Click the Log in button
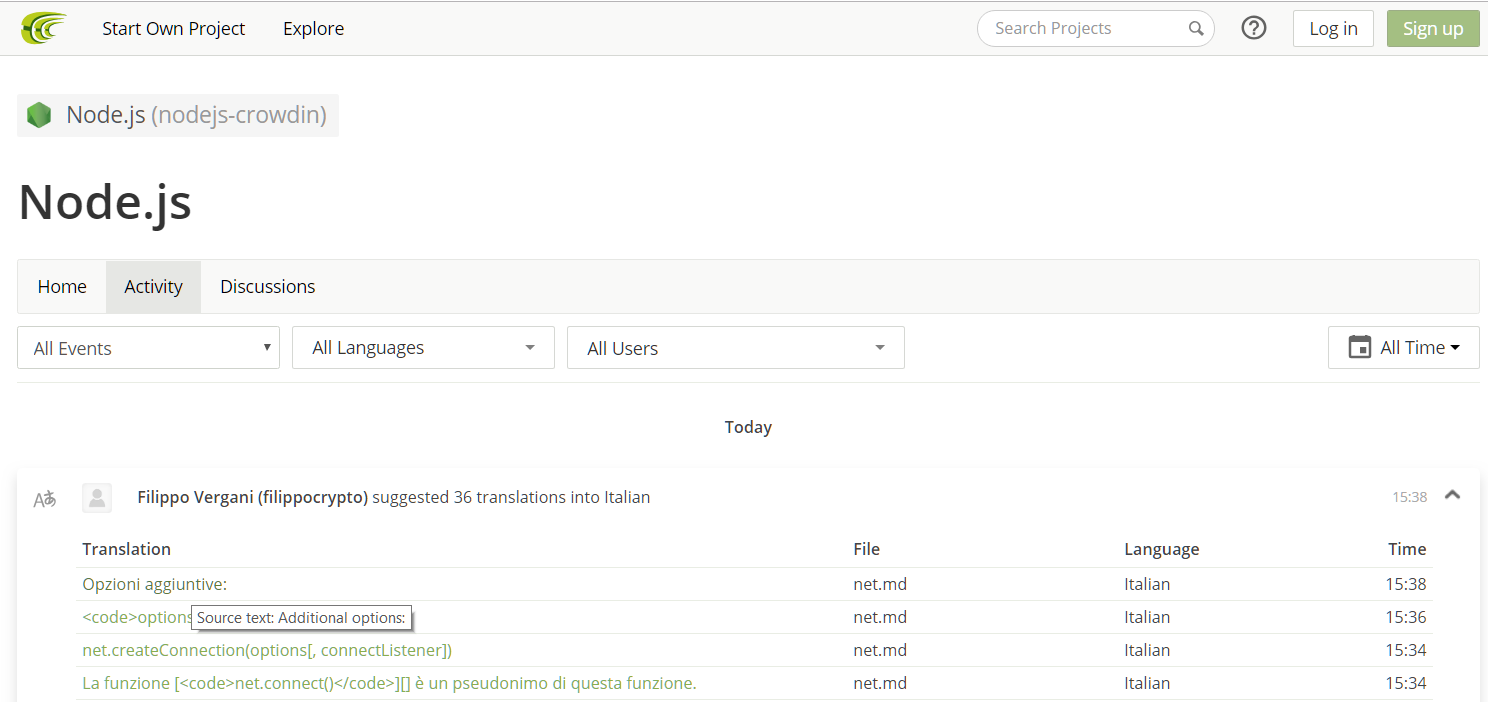Viewport: 1488px width, 702px height. (1333, 29)
